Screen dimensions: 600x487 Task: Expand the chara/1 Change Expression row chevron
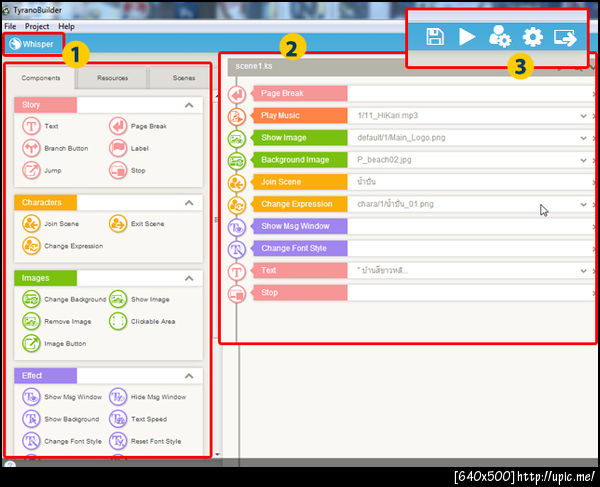pos(583,205)
